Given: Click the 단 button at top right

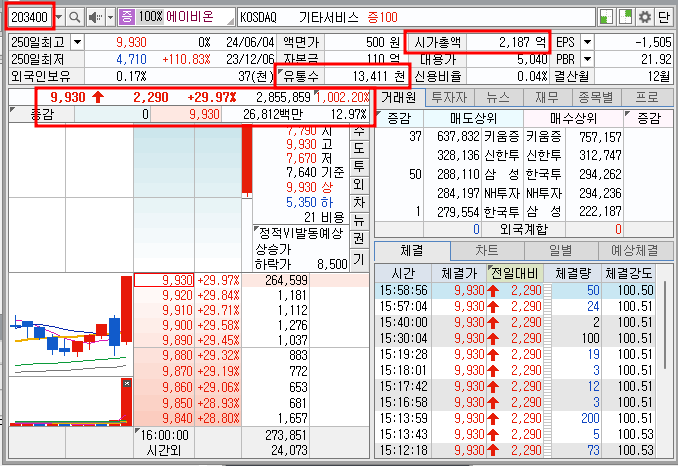Looking at the screenshot, I should [663, 17].
